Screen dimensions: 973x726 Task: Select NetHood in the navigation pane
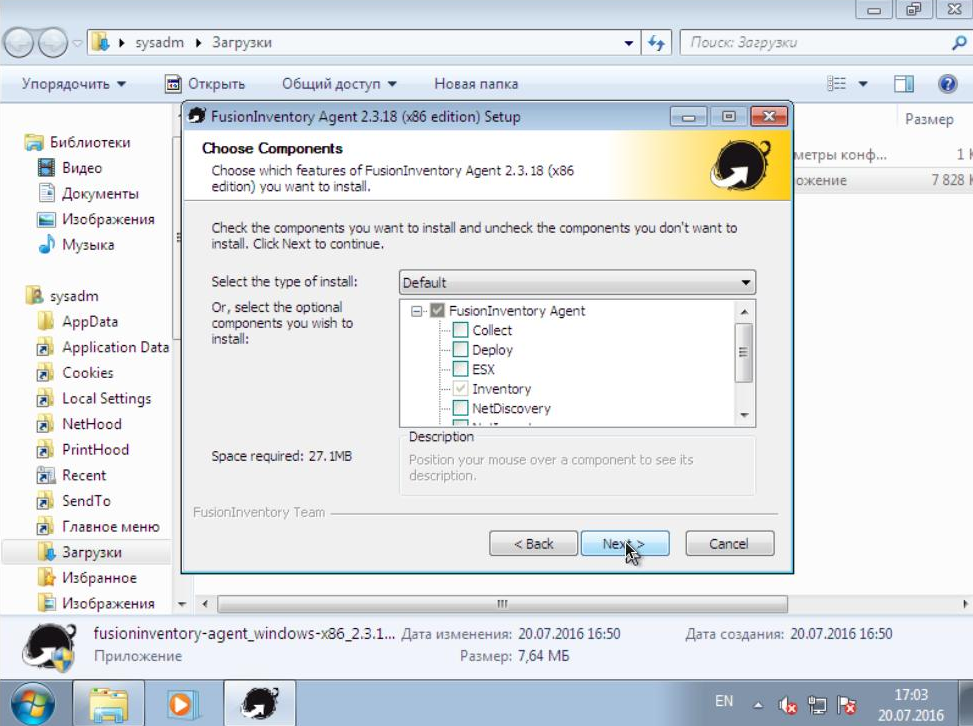click(x=79, y=424)
